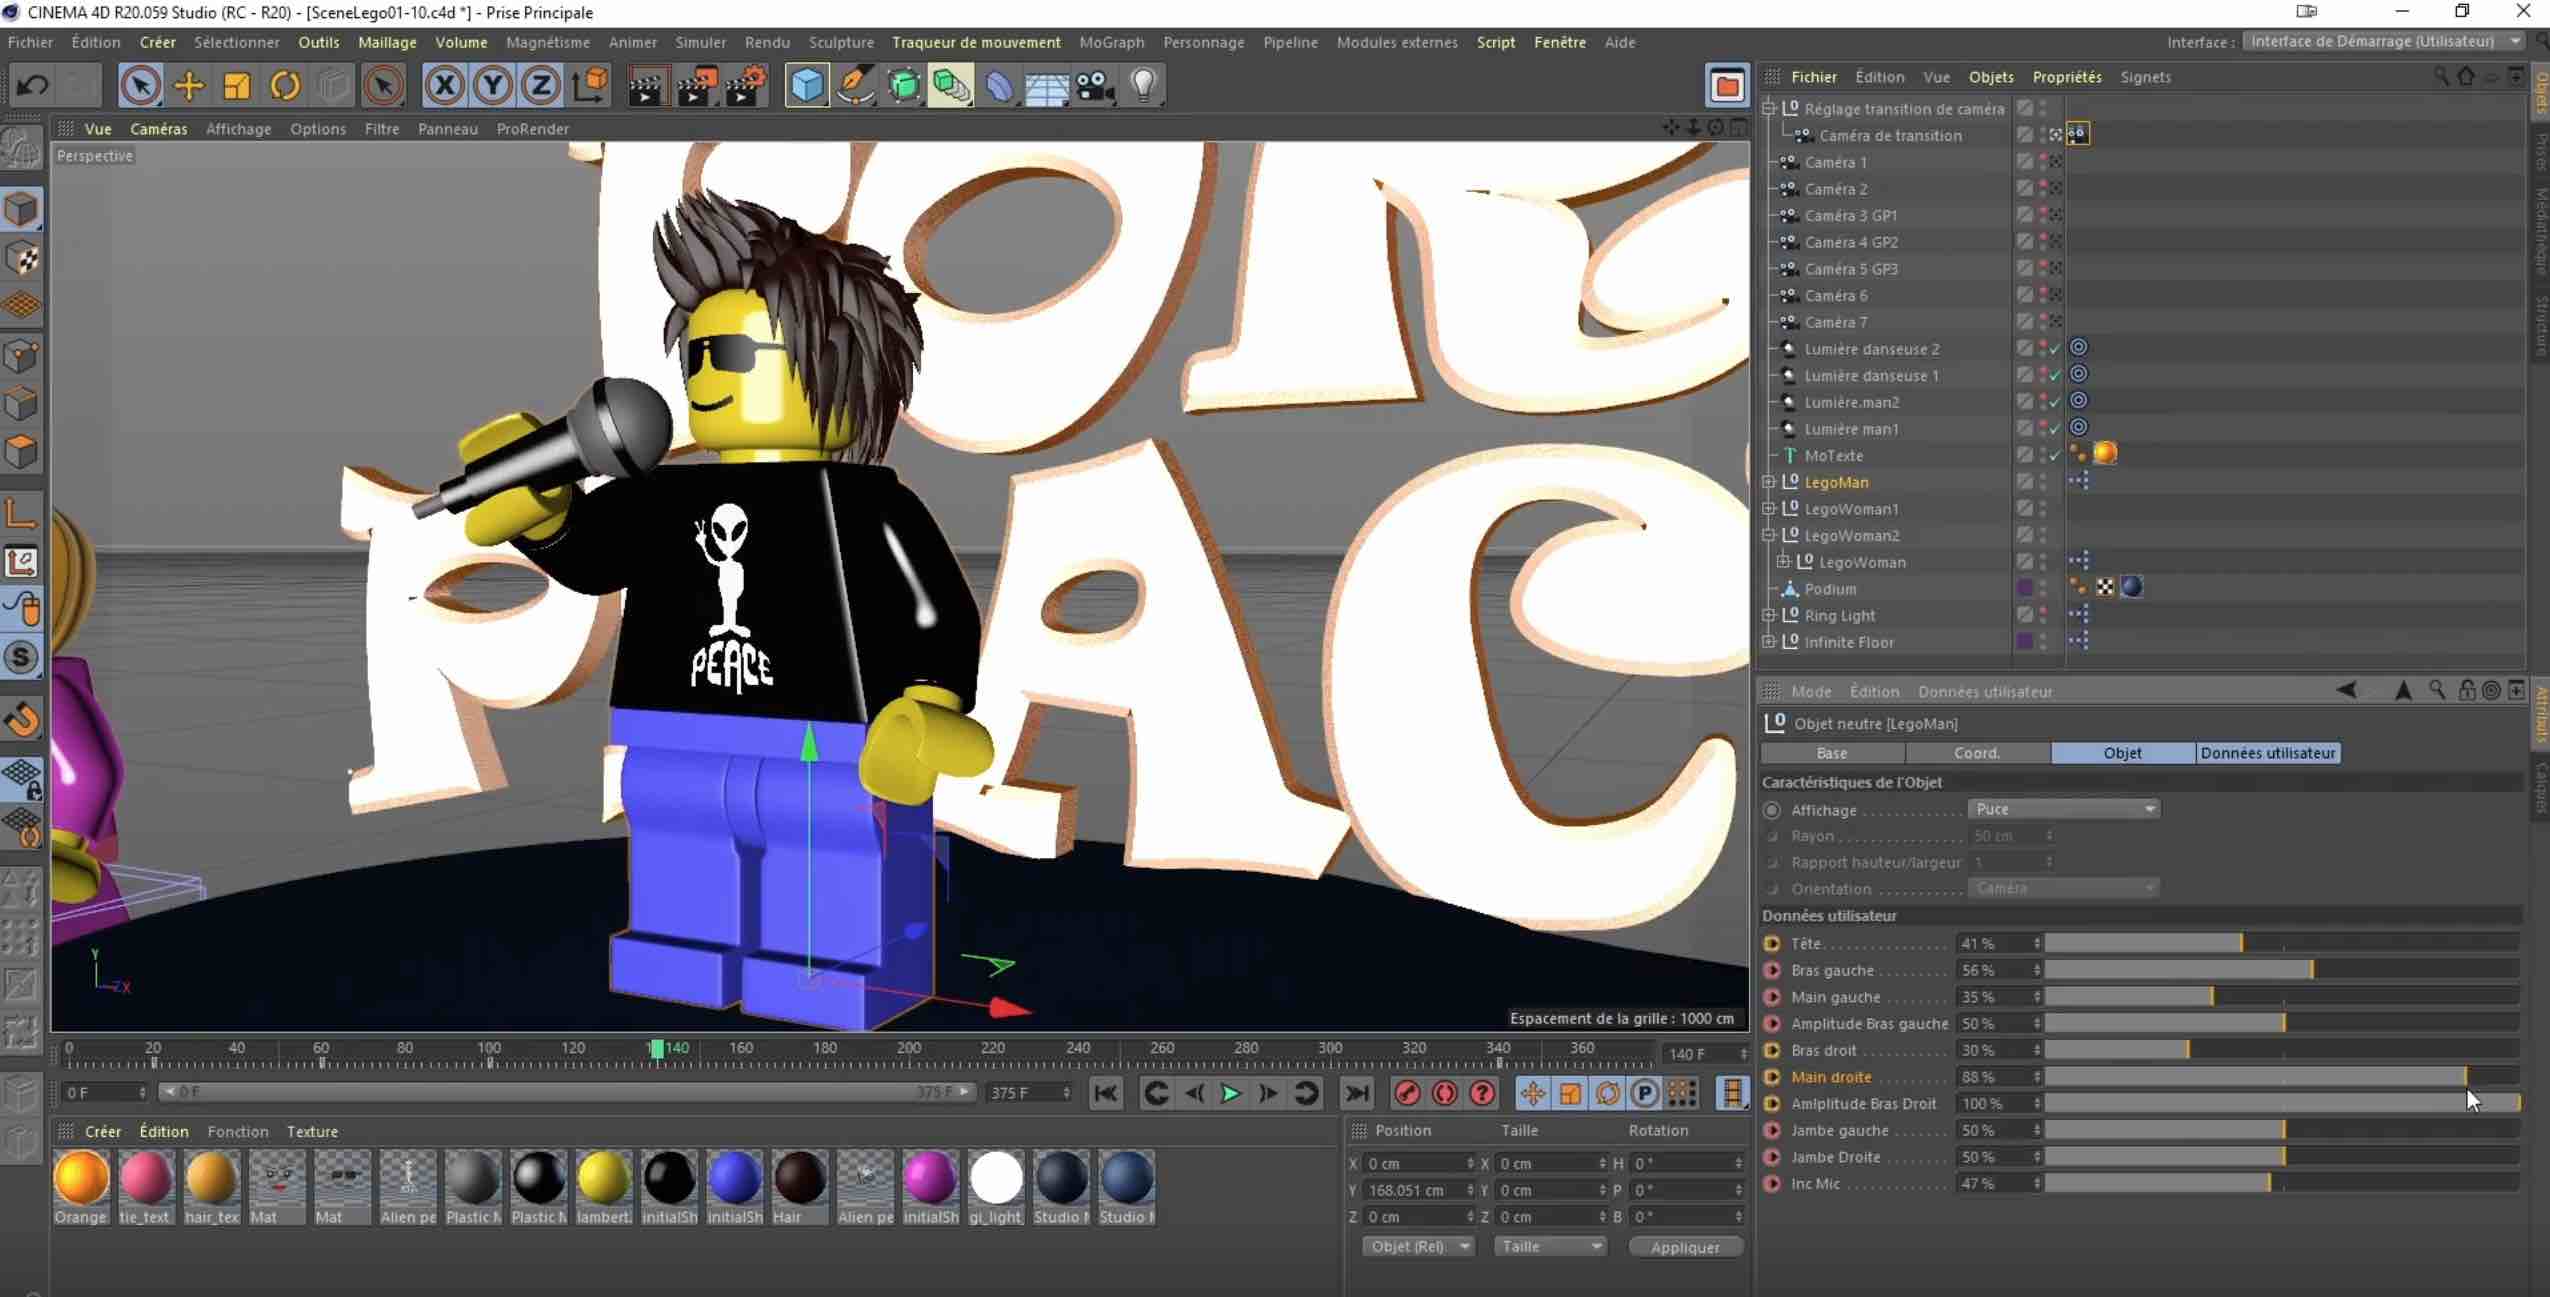The image size is (2550, 1297).
Task: Open the Interface layout dropdown
Action: click(2384, 41)
